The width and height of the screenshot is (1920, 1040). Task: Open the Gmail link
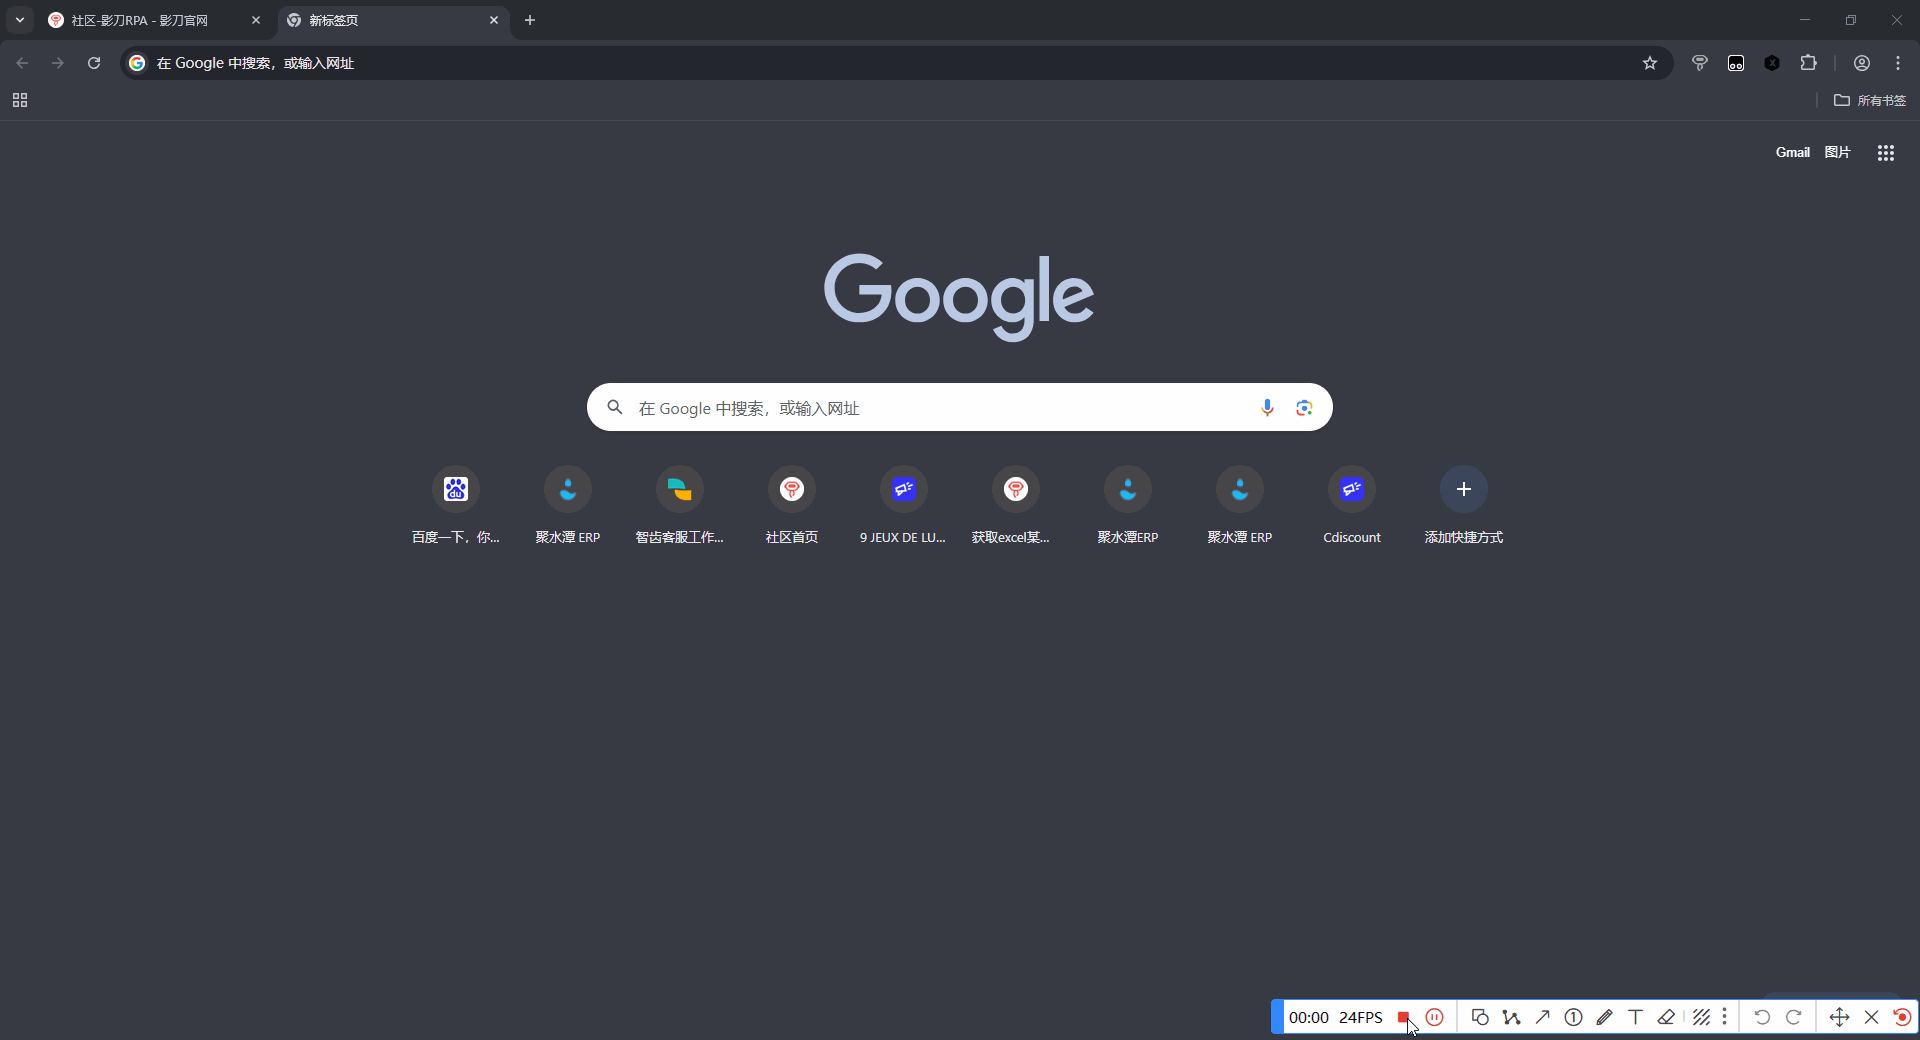point(1793,152)
